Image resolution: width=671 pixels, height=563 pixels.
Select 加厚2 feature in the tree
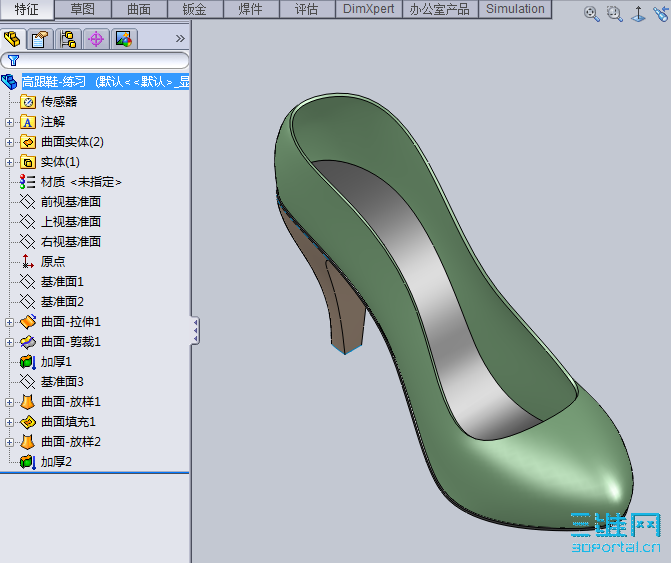[x=56, y=462]
